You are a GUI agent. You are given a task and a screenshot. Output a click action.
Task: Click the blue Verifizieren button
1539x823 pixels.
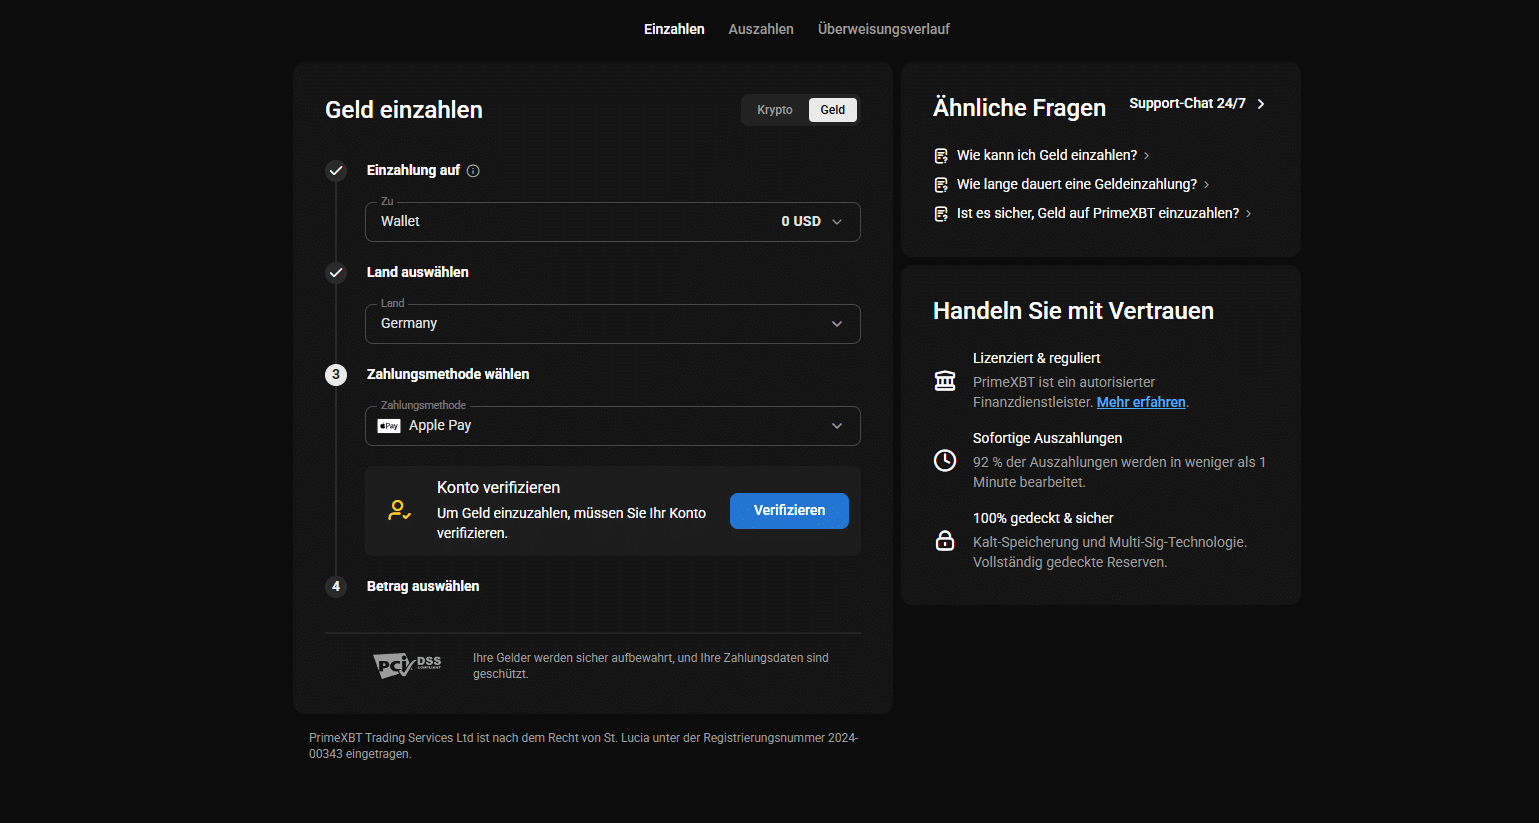(x=789, y=511)
